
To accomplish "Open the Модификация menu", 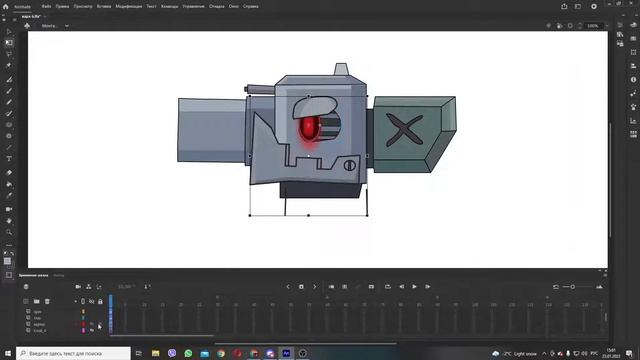I will [129, 6].
